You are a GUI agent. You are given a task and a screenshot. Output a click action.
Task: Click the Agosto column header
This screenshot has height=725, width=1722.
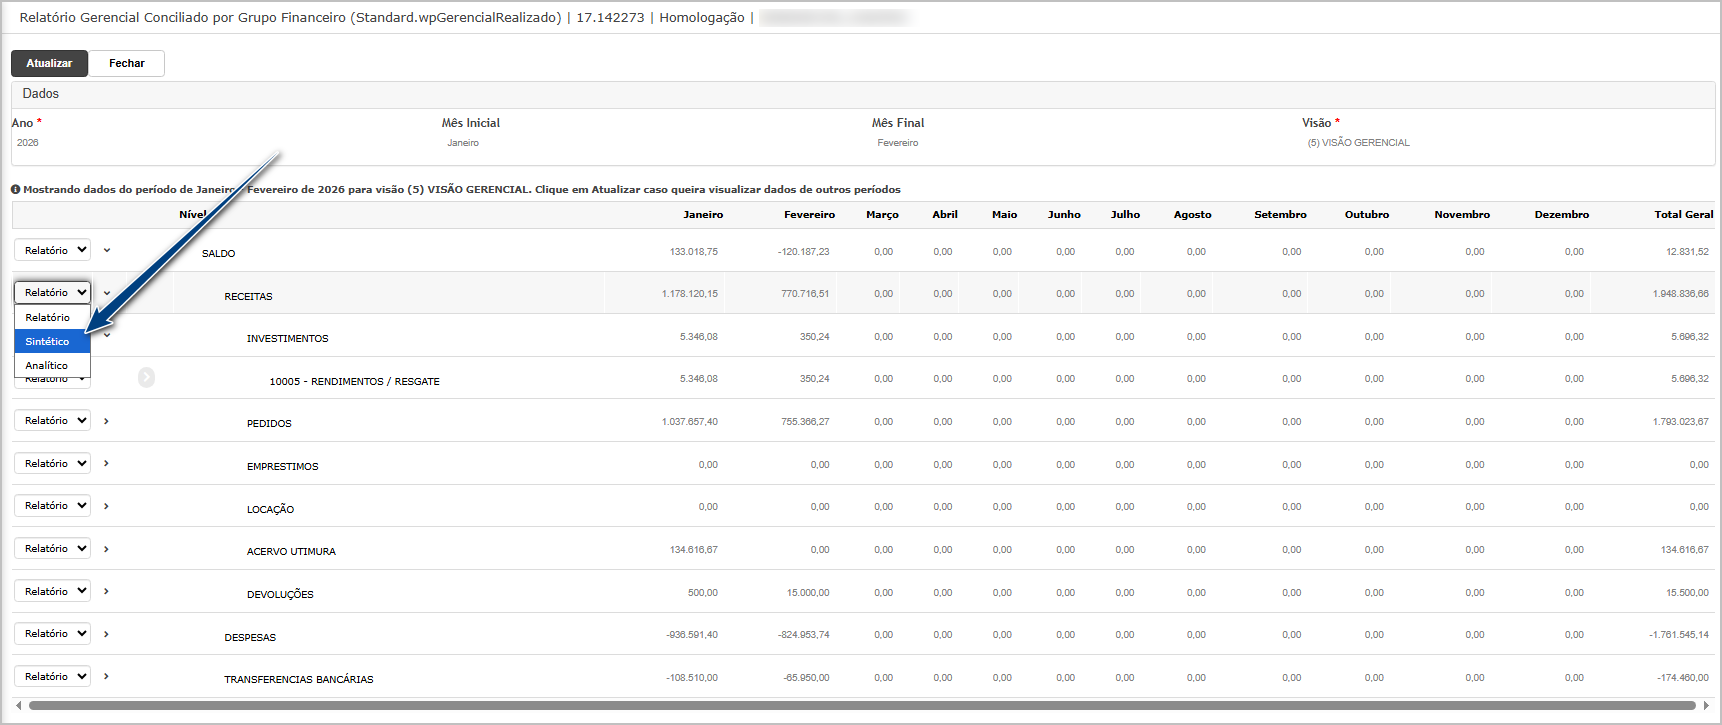click(x=1192, y=215)
